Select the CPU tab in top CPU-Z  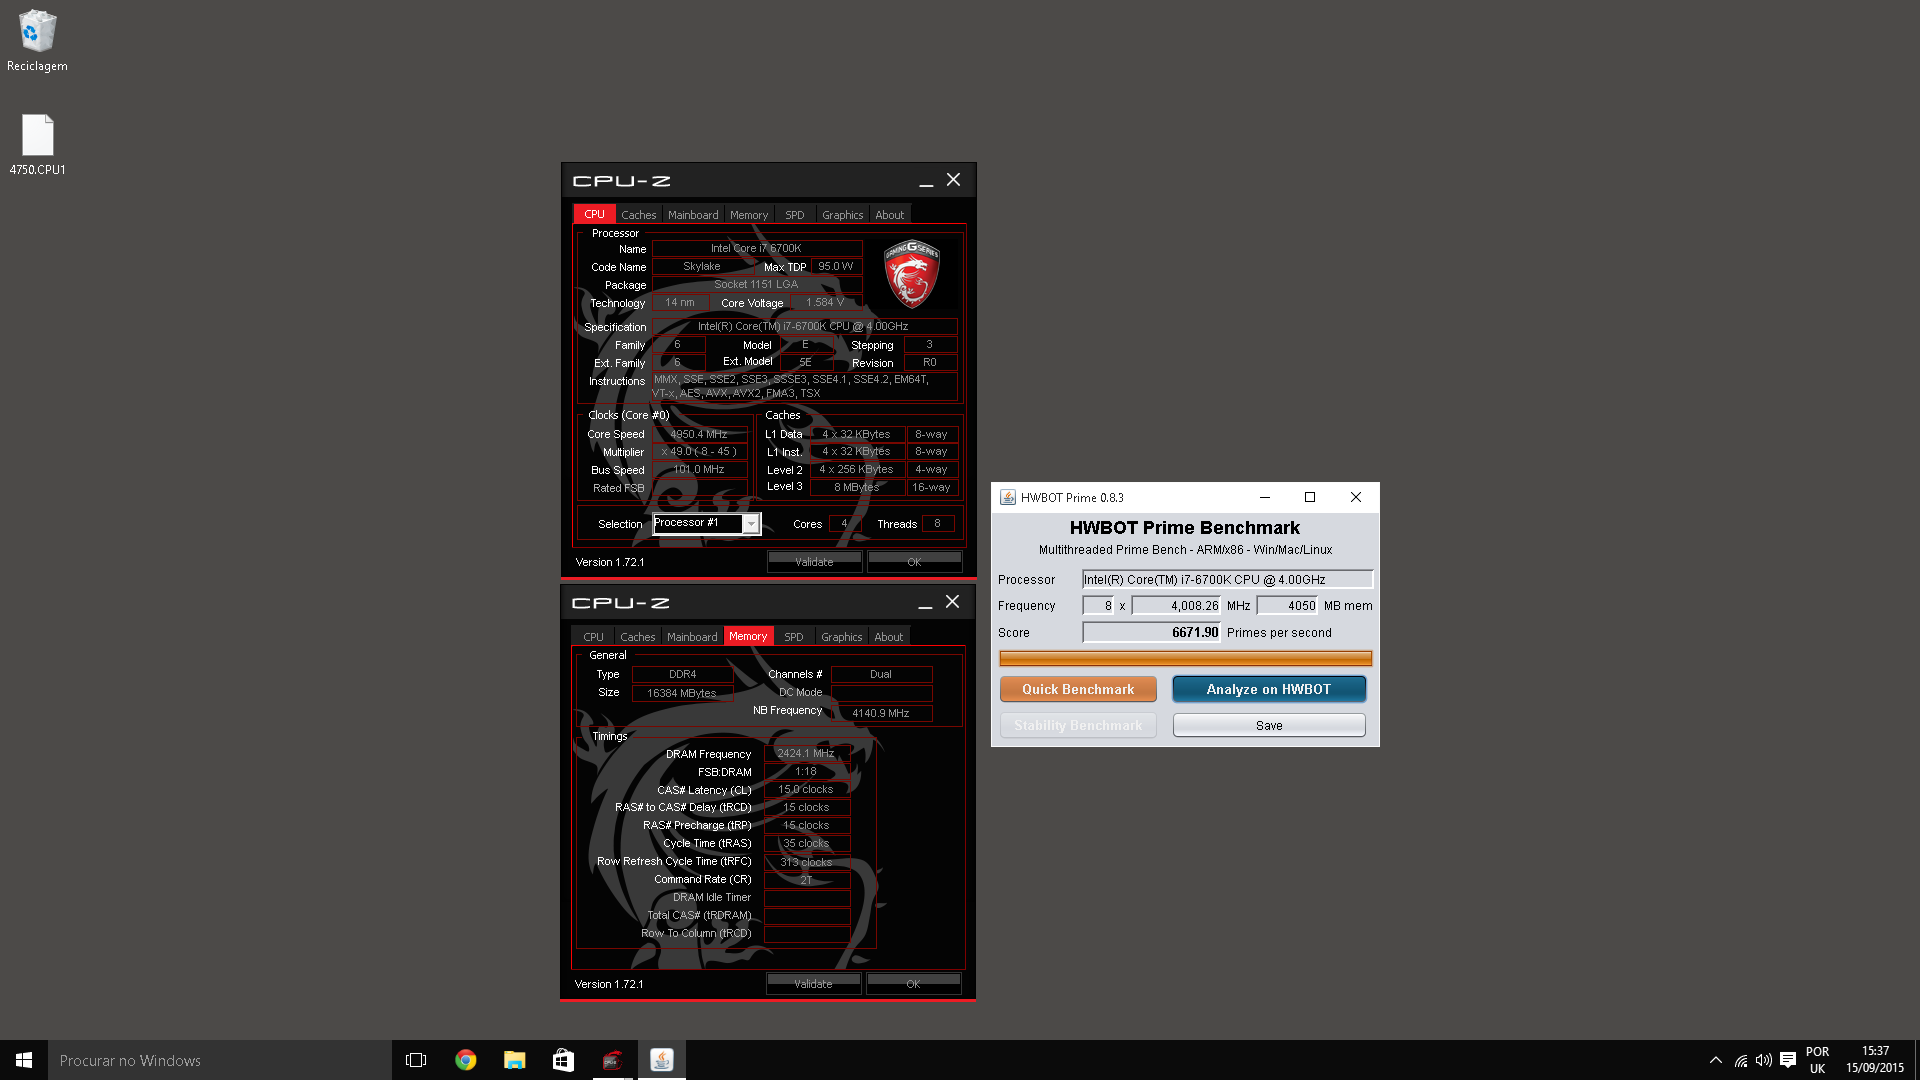coord(594,214)
